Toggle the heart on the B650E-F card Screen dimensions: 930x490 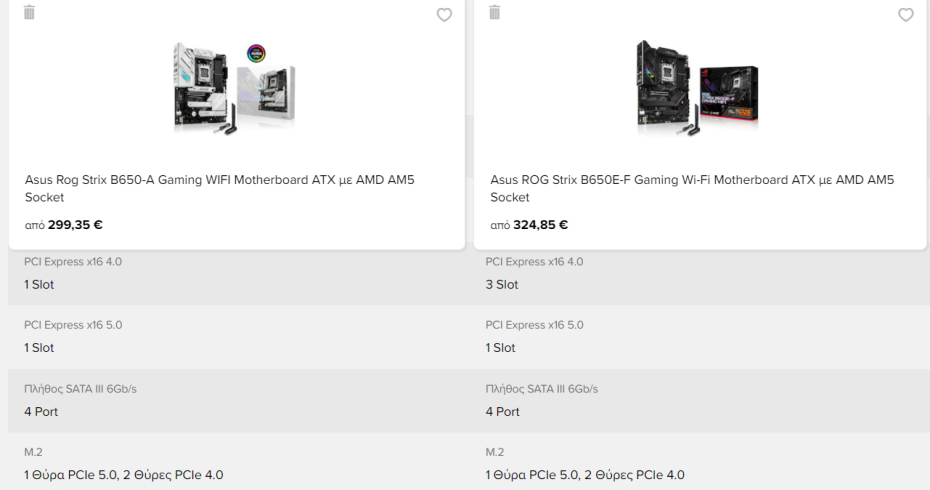pyautogui.click(x=906, y=15)
